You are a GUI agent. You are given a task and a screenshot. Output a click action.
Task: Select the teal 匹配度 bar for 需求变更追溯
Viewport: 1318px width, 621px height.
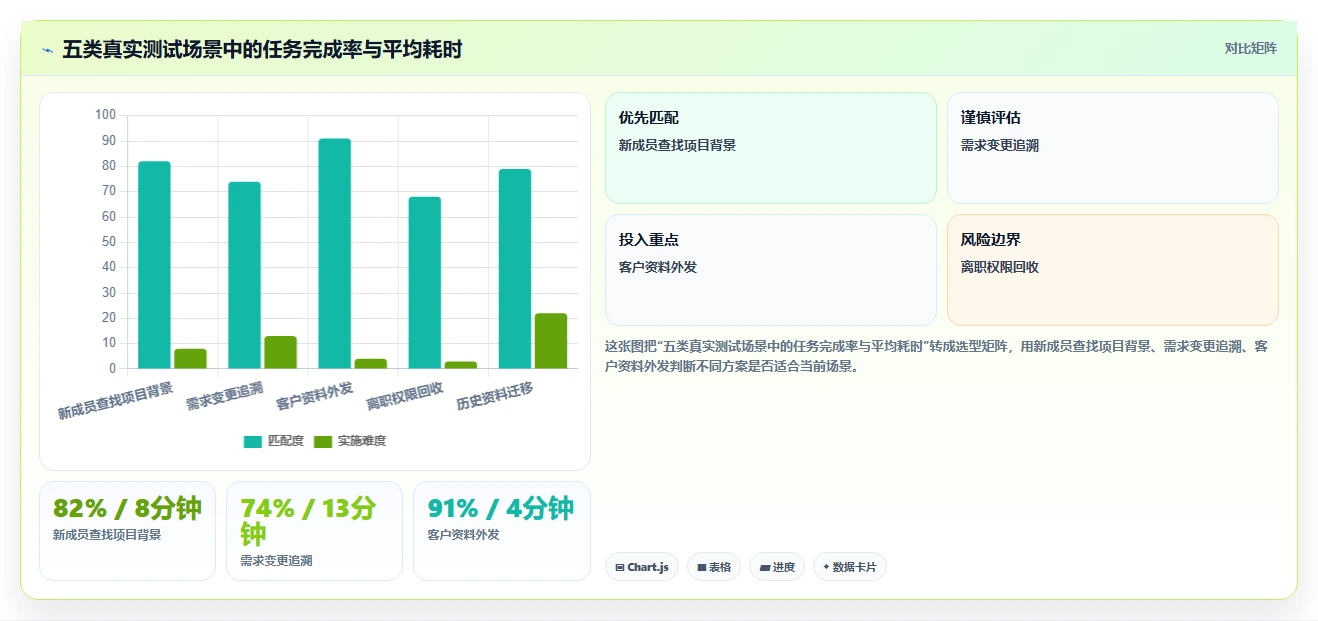244,275
